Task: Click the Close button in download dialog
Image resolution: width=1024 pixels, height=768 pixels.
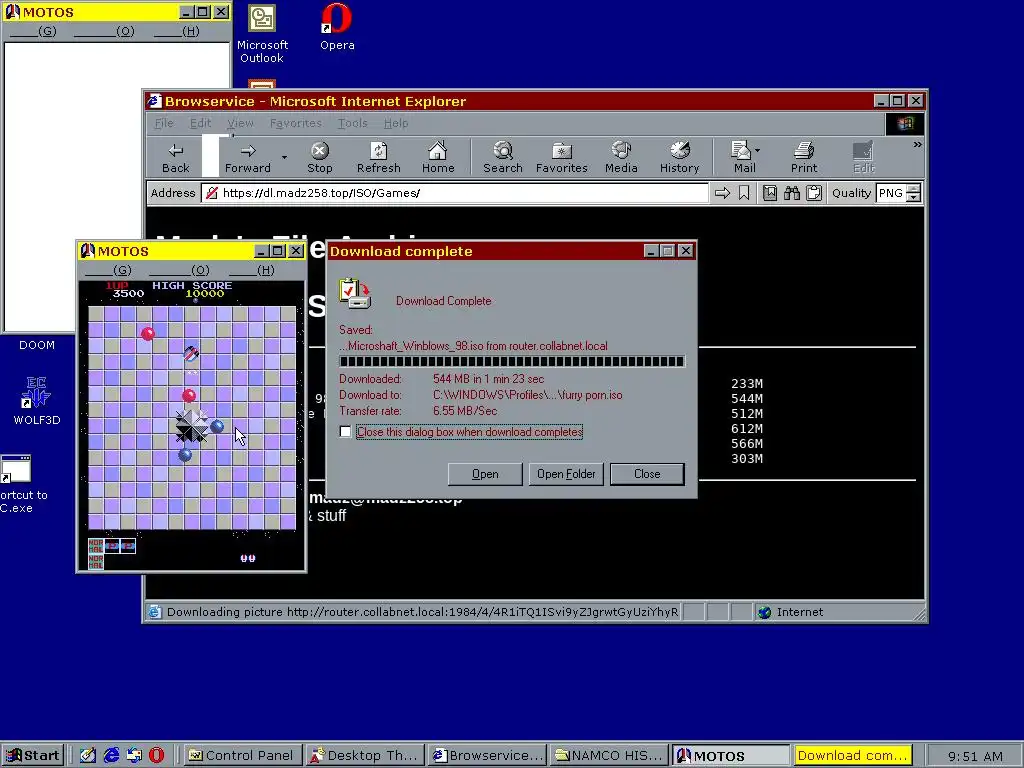Action: [x=647, y=474]
